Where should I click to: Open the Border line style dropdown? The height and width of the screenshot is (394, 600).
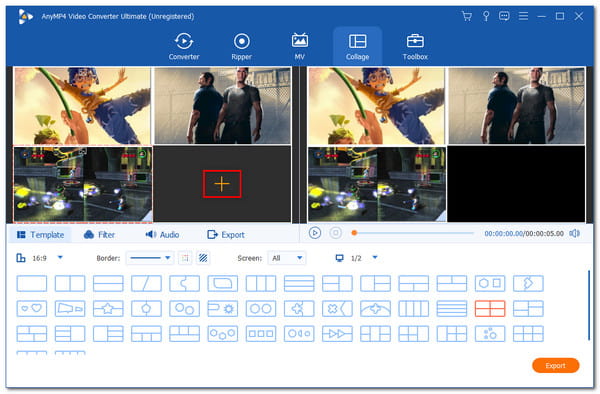(x=150, y=258)
